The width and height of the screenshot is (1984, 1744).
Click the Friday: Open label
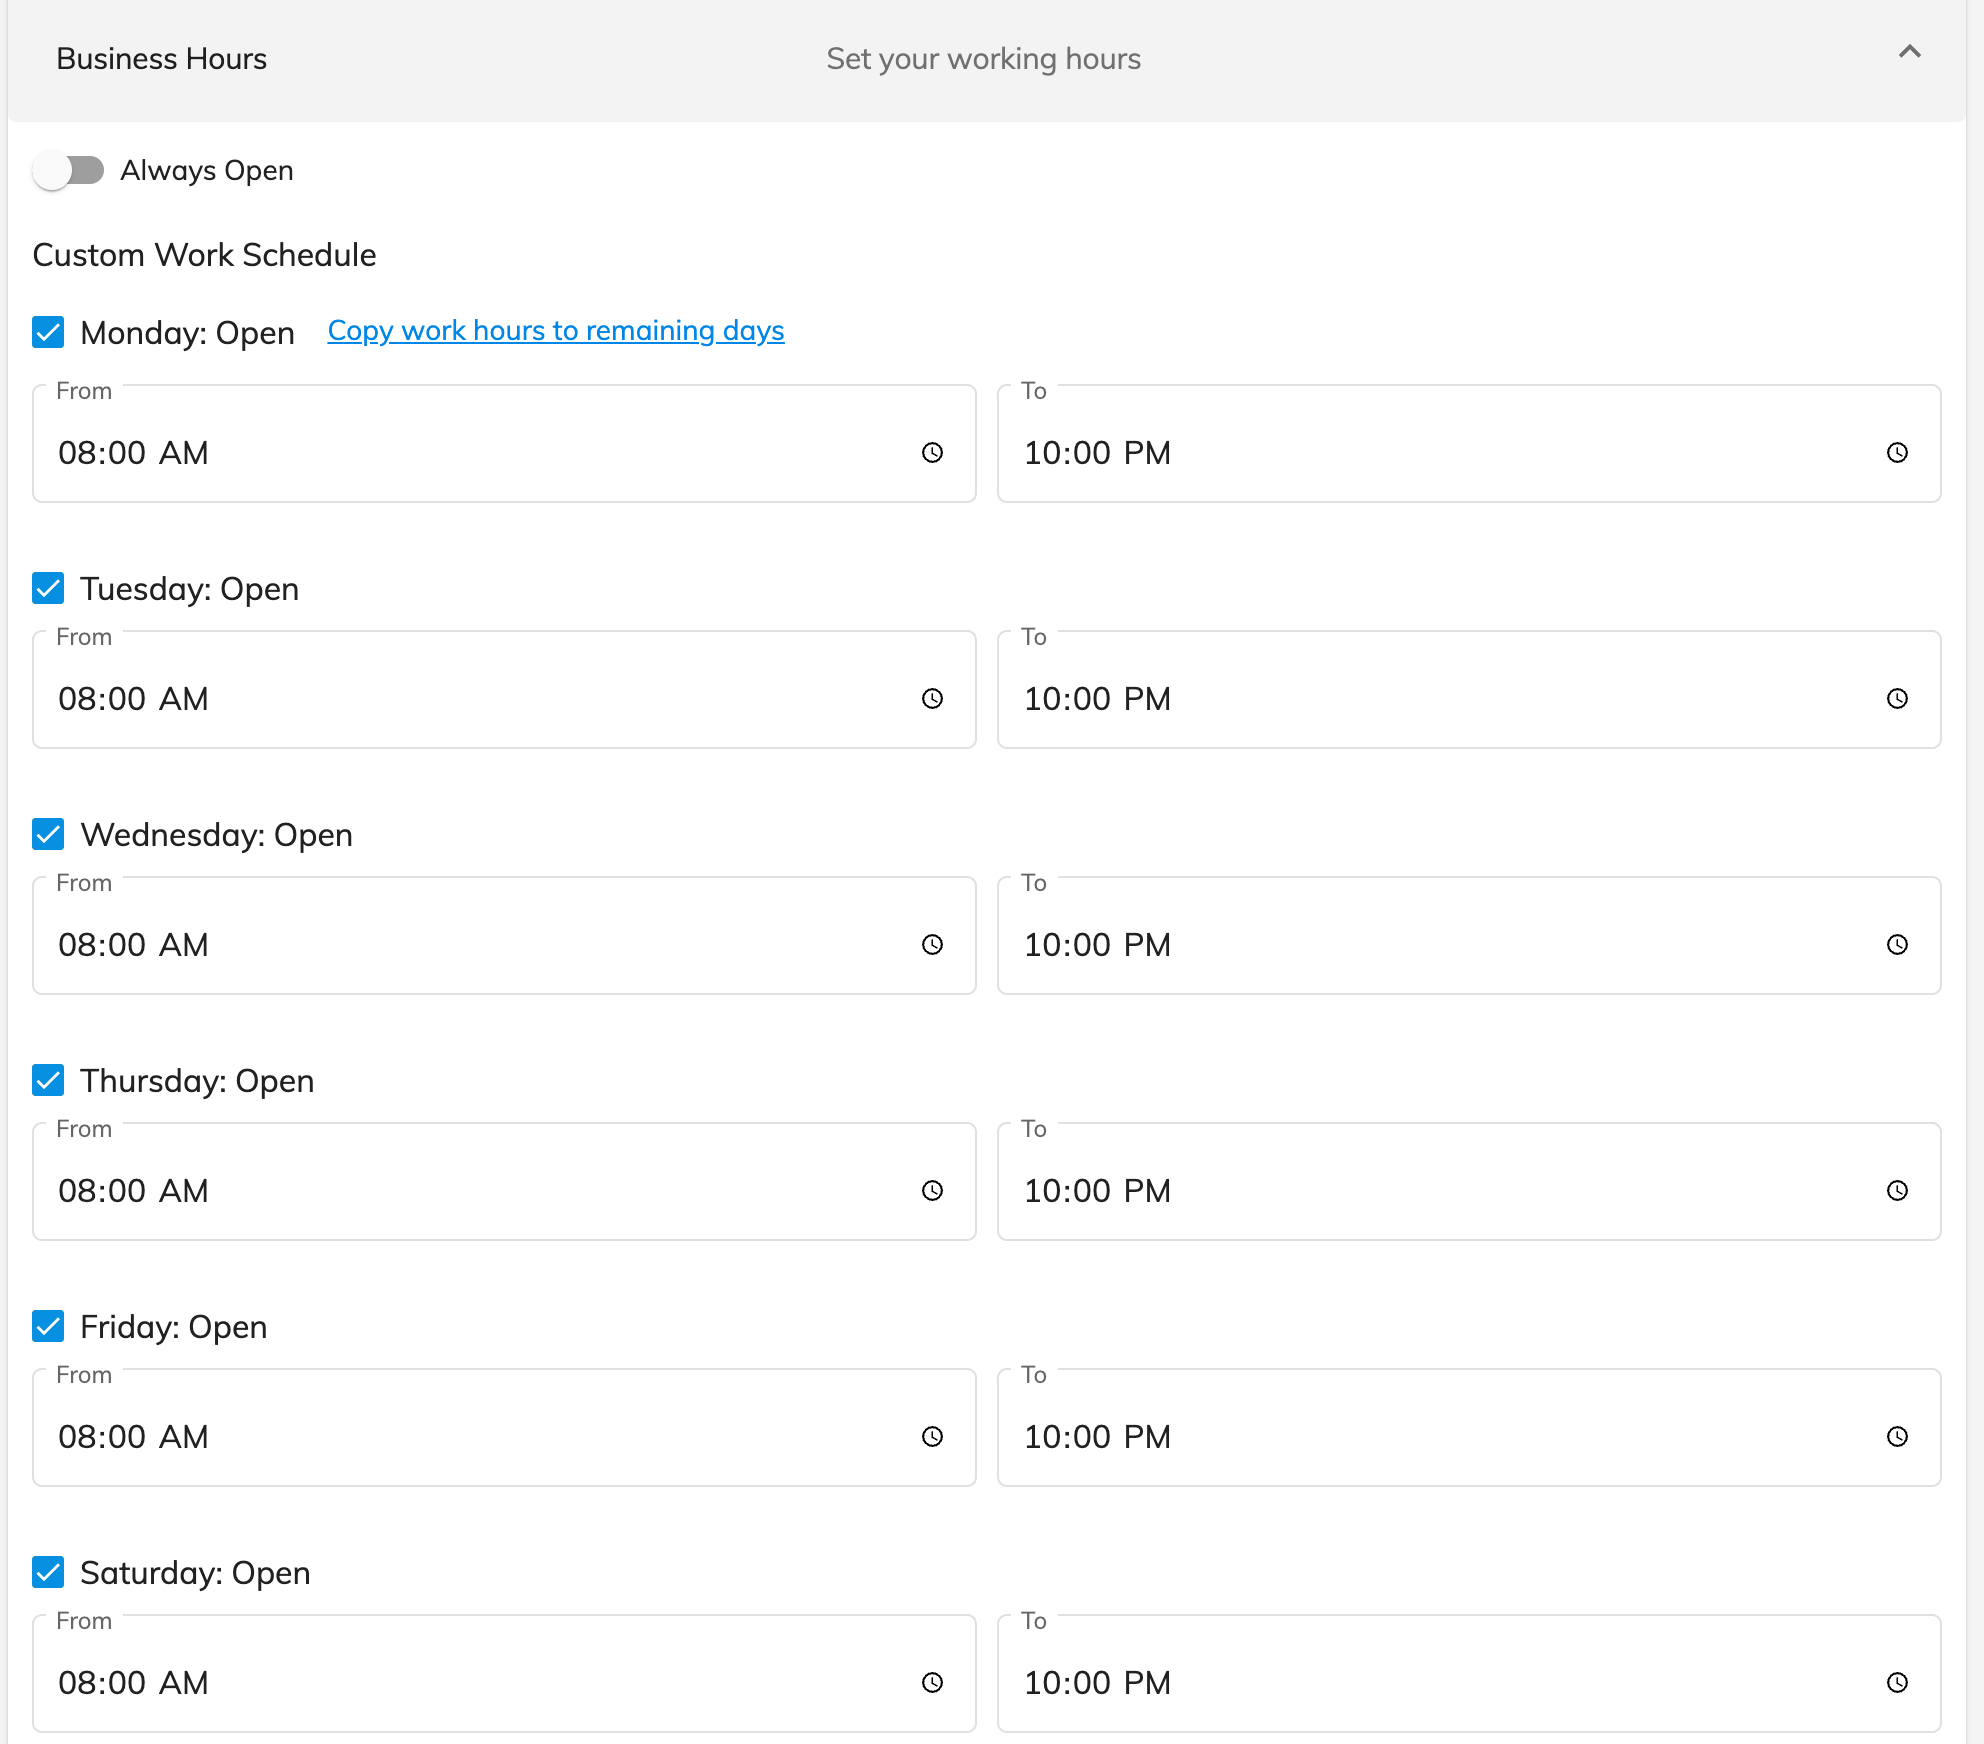(174, 1327)
